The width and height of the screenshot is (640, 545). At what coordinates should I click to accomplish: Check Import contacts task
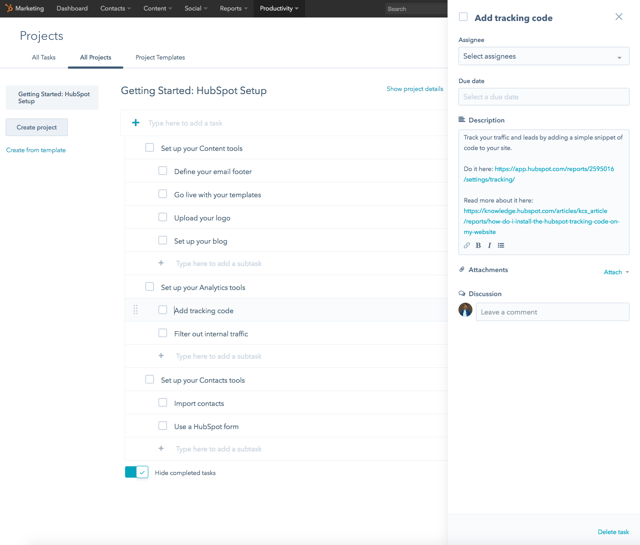click(x=163, y=403)
